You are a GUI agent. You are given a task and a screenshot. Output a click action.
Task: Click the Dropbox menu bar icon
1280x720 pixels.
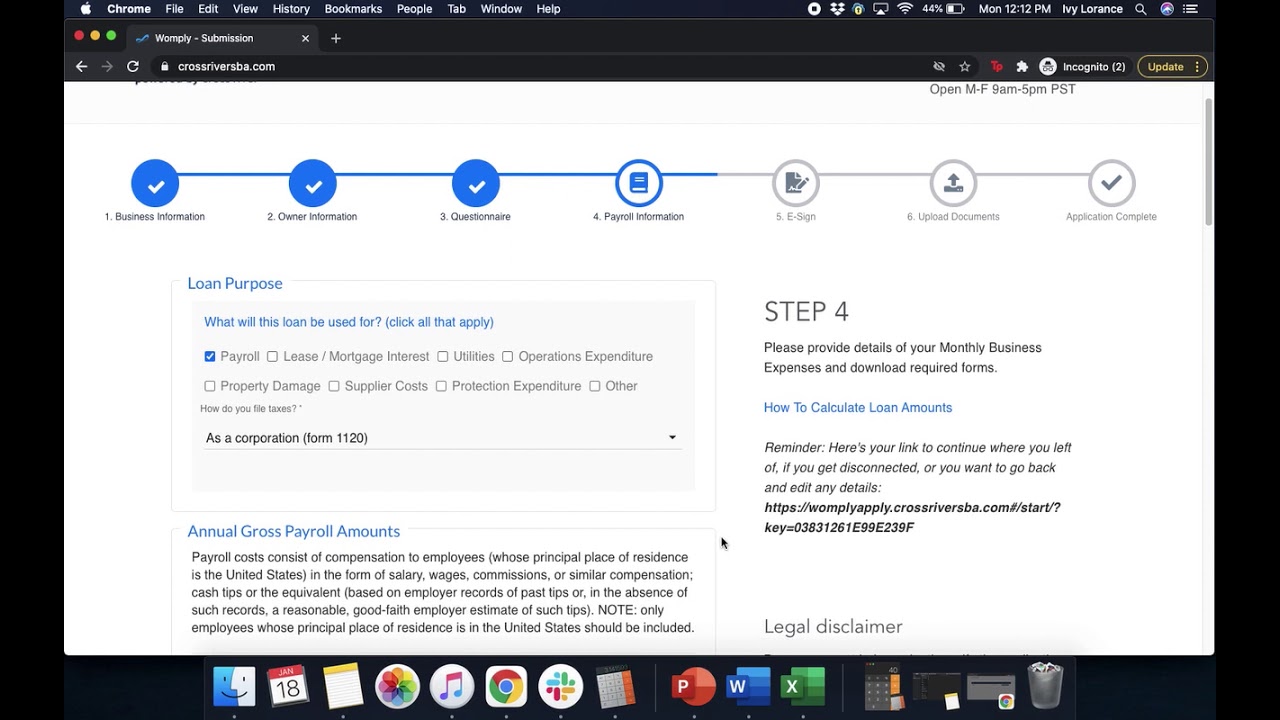click(837, 9)
